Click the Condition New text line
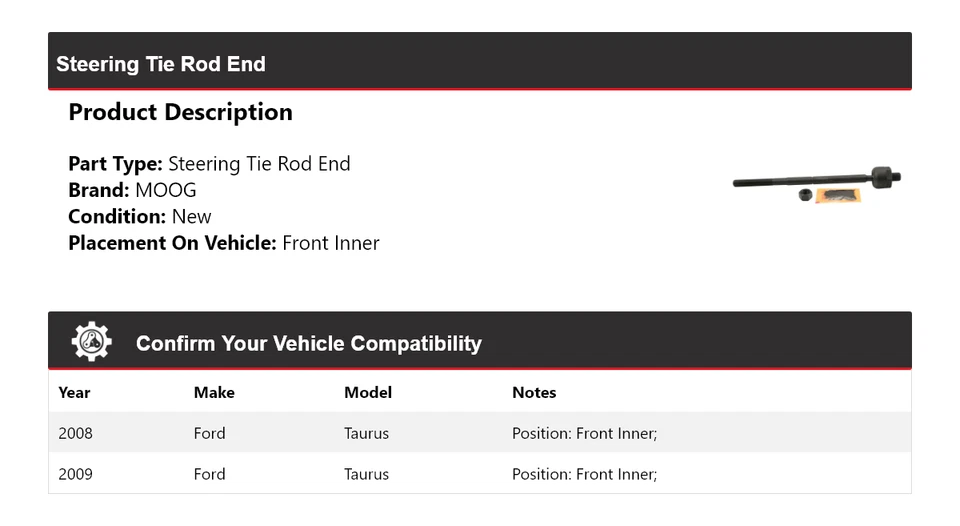This screenshot has width=960, height=526. point(140,216)
